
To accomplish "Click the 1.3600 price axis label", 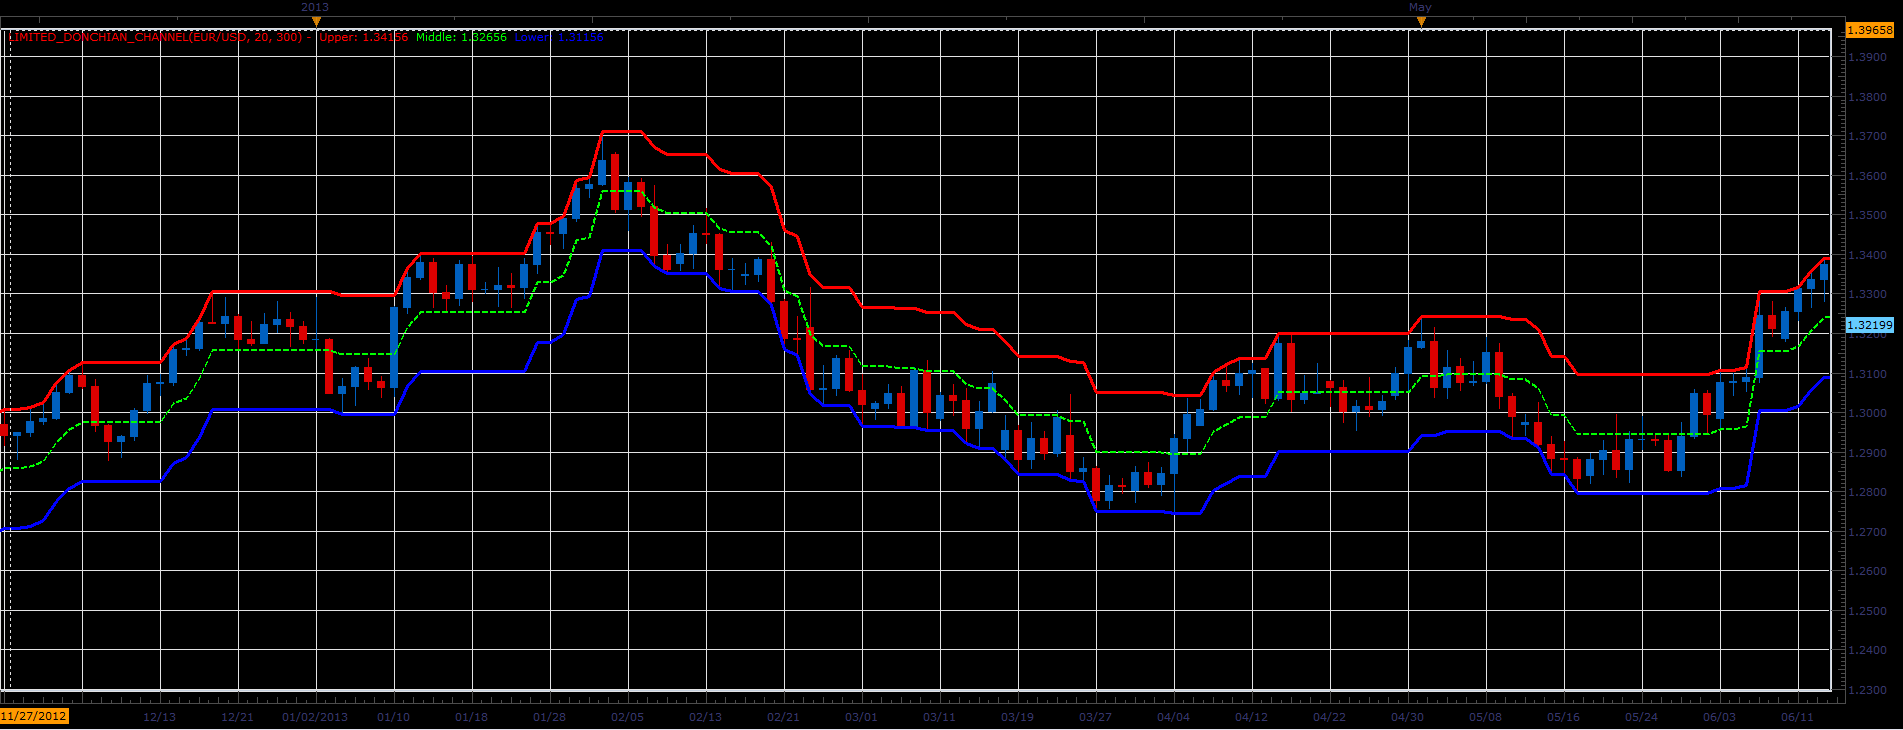I will pos(1868,176).
